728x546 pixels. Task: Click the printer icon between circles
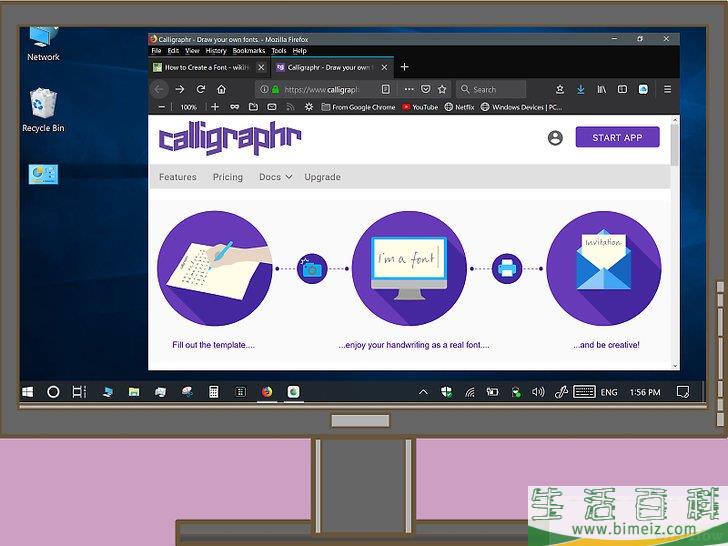pos(507,268)
